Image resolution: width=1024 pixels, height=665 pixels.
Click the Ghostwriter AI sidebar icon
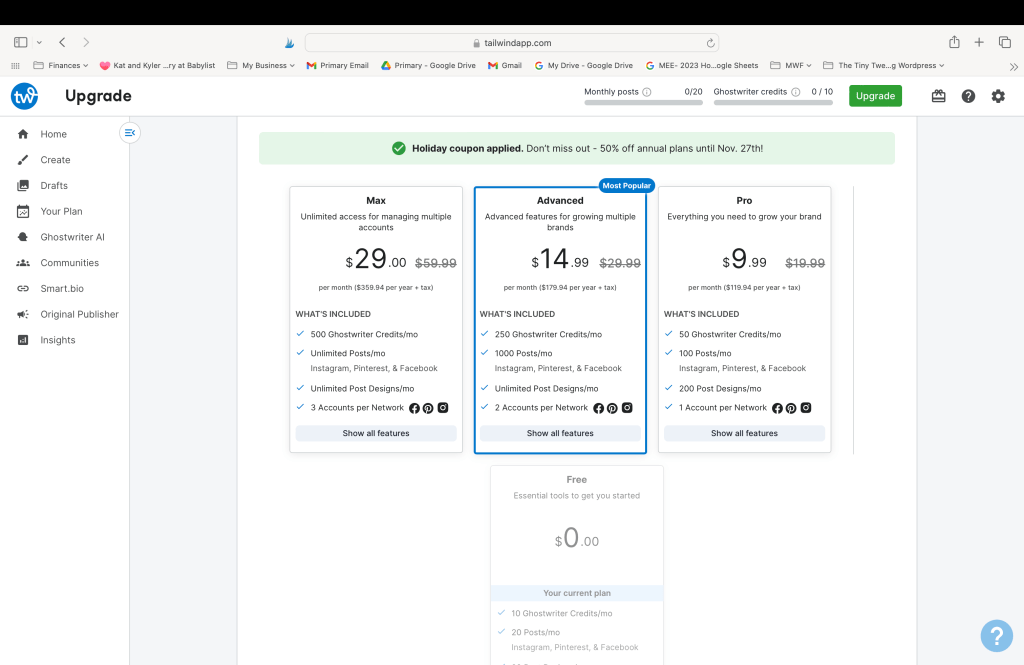tap(22, 237)
